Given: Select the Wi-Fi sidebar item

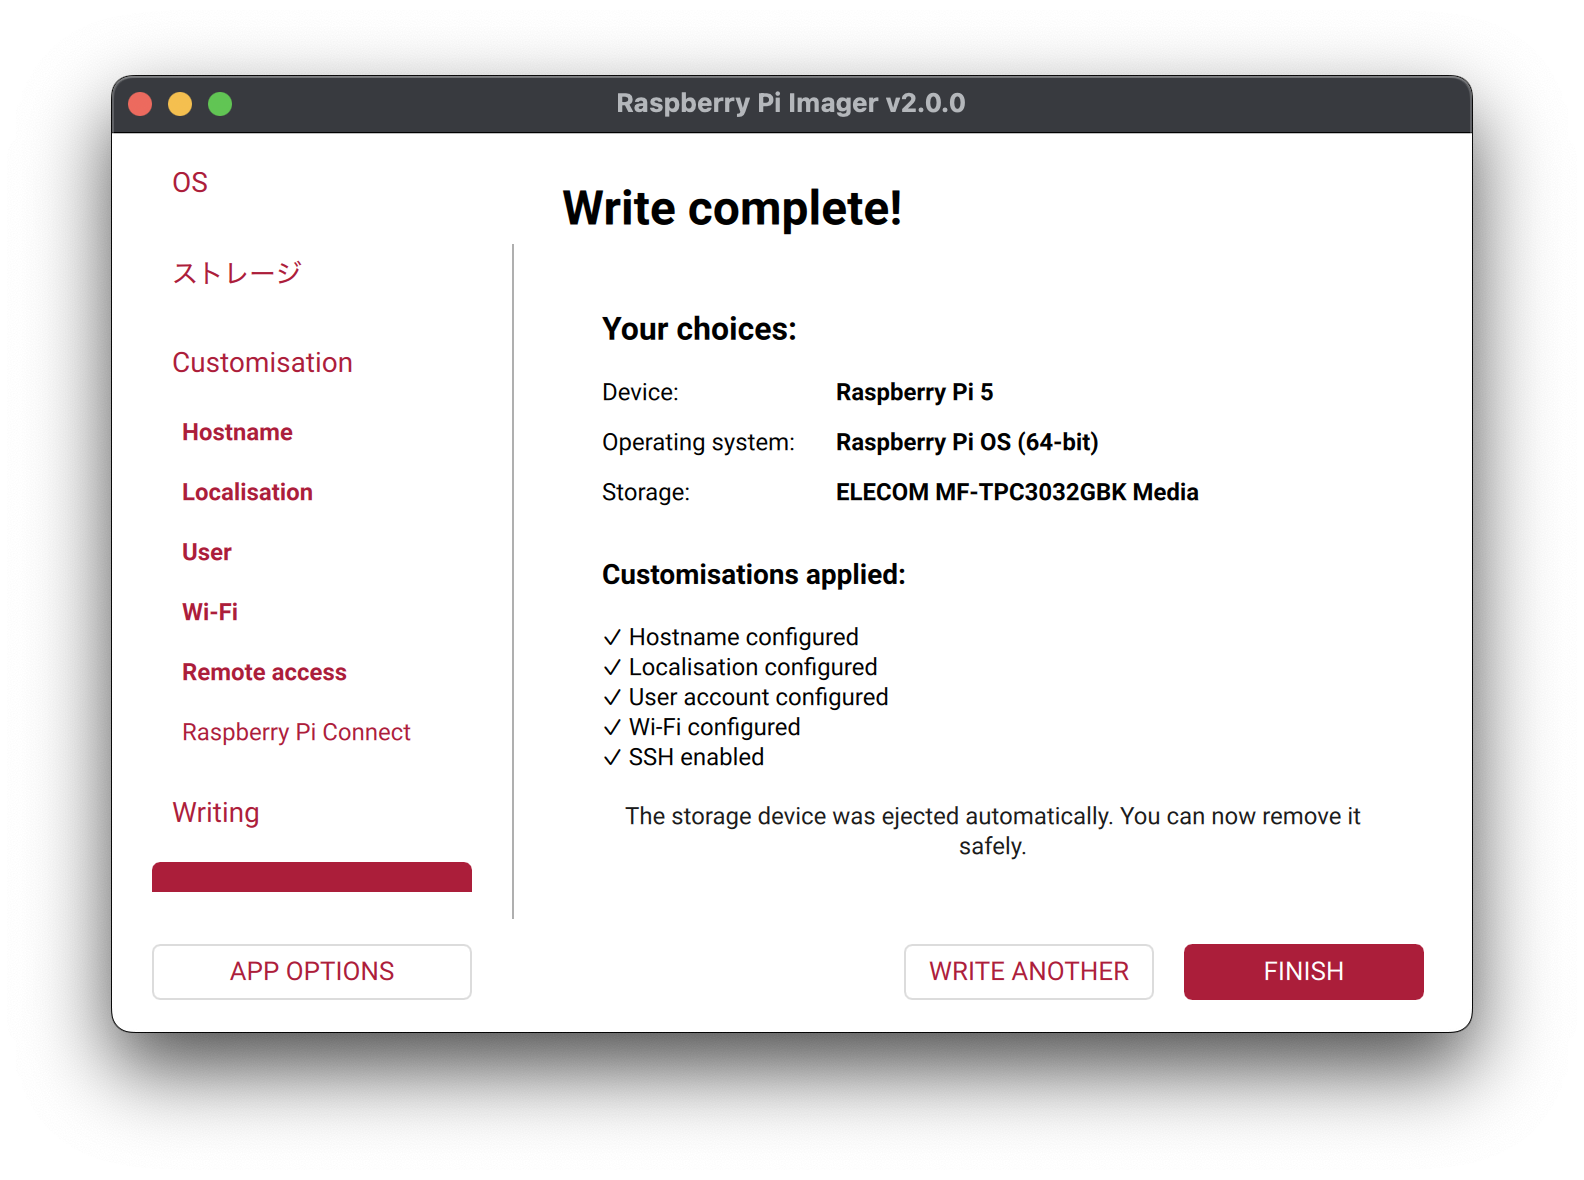Looking at the screenshot, I should coord(210,612).
